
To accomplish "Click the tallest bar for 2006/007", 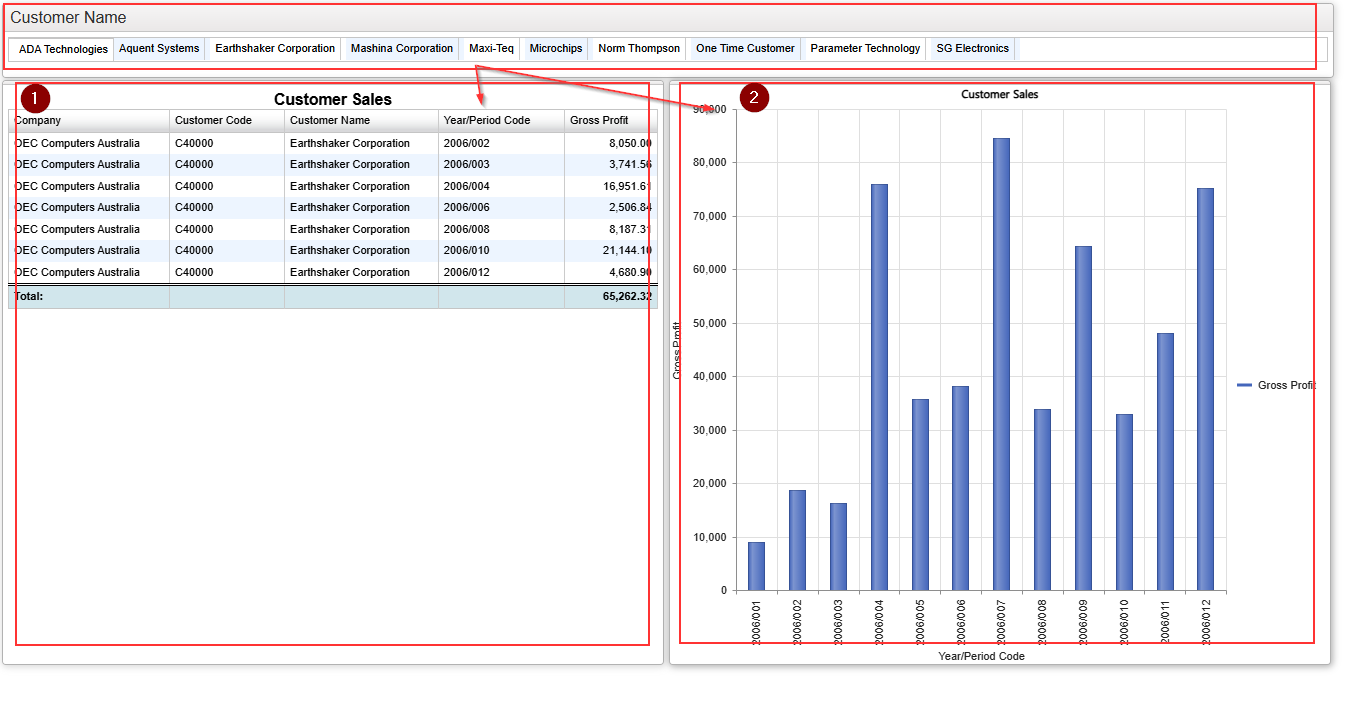I will 1001,364.
